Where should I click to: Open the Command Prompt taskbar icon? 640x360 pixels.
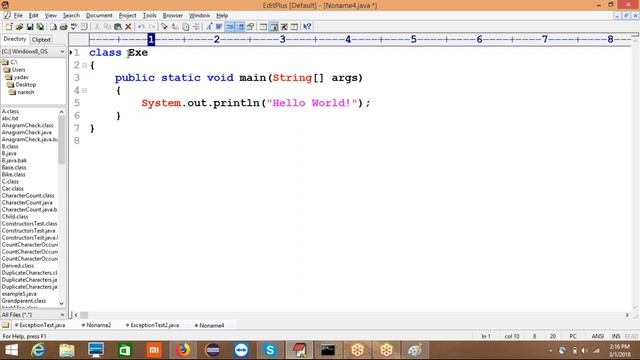(328, 350)
